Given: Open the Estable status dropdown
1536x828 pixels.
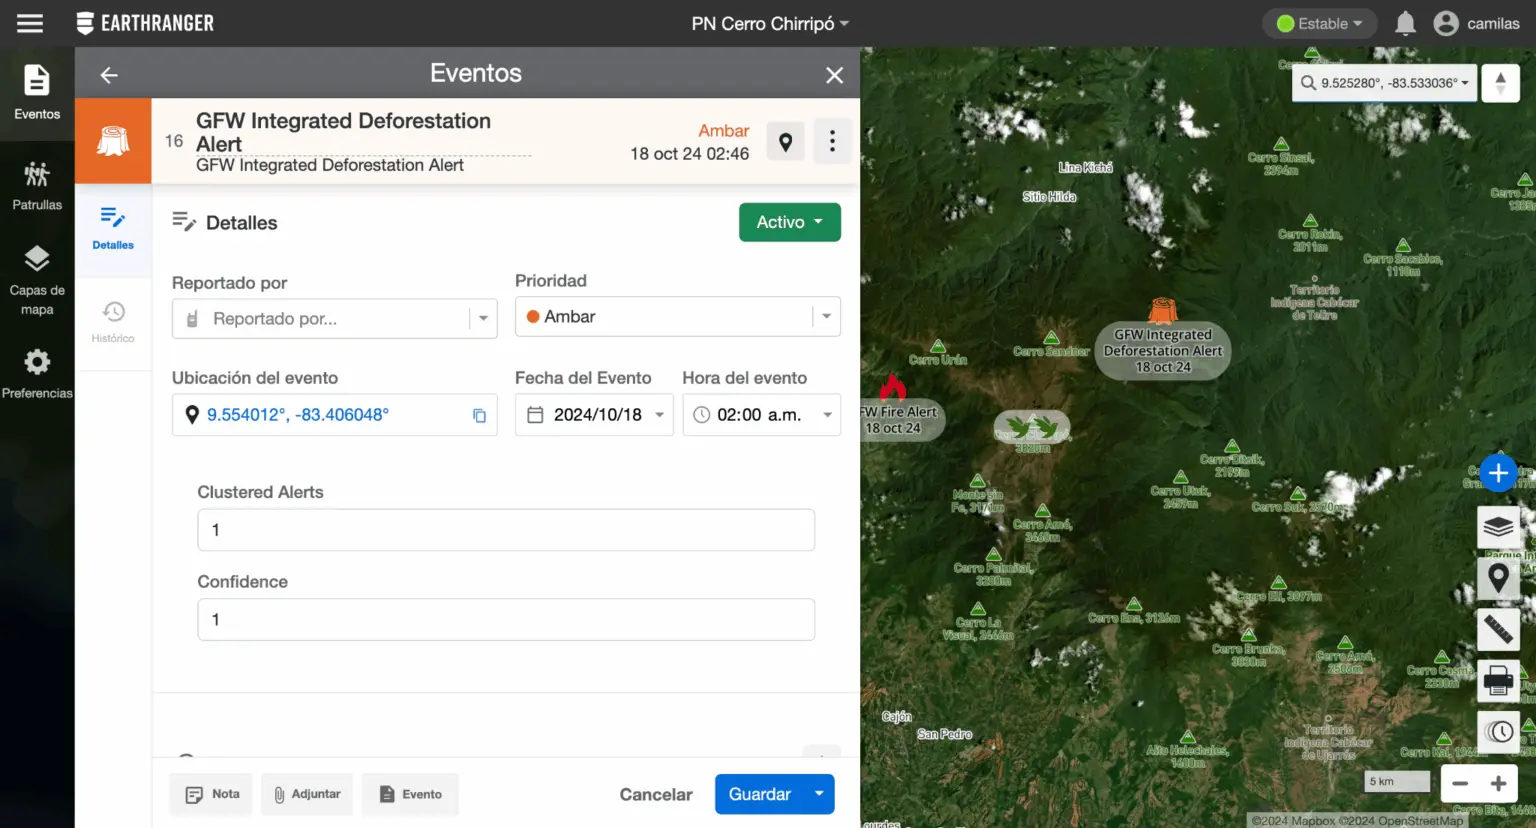Looking at the screenshot, I should pos(1319,22).
